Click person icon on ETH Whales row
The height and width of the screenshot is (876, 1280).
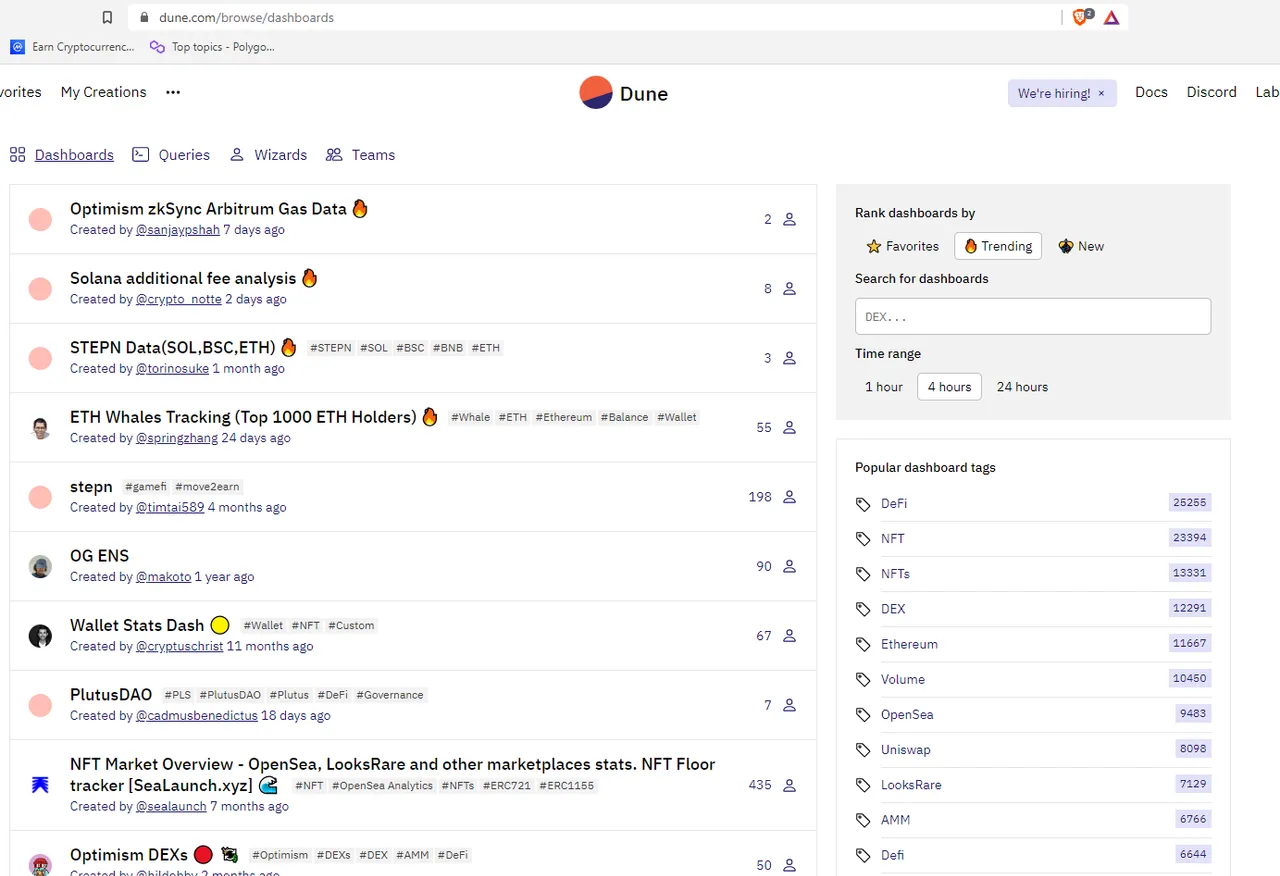pyautogui.click(x=789, y=427)
